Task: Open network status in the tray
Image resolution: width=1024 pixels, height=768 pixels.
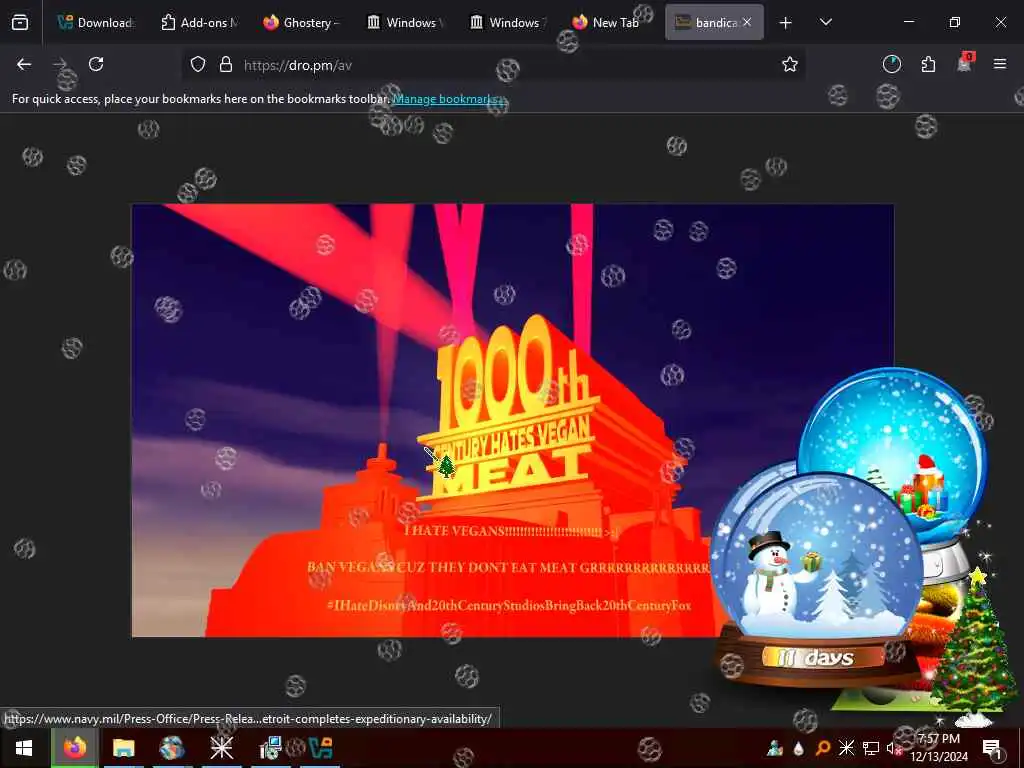Action: (871, 748)
